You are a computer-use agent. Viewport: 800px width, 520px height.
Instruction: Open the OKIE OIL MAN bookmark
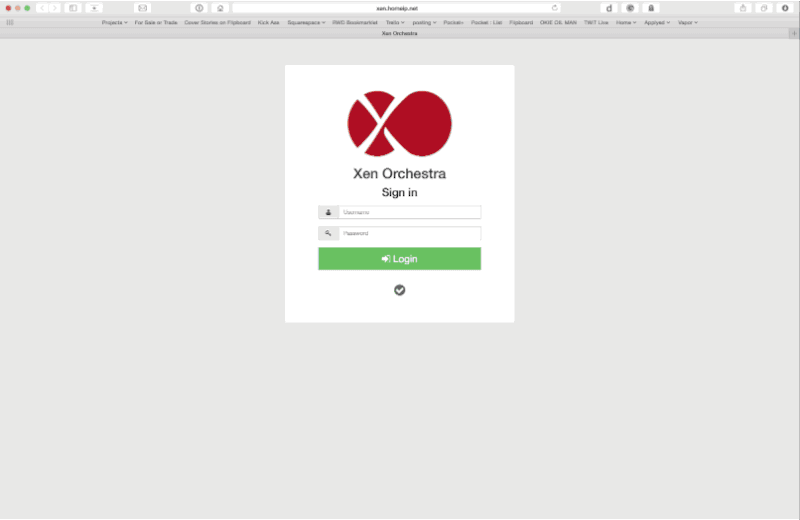point(558,22)
